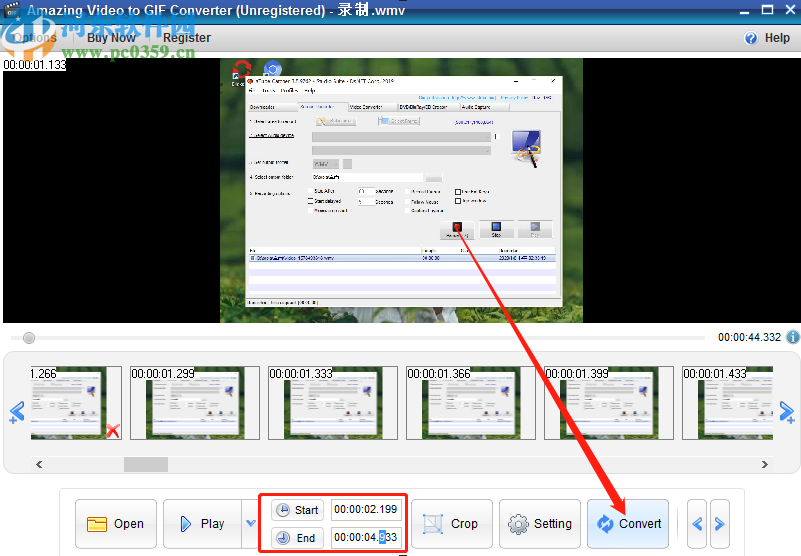Select the 00:00:01.299 frame thumbnail
801x556 pixels.
point(195,403)
